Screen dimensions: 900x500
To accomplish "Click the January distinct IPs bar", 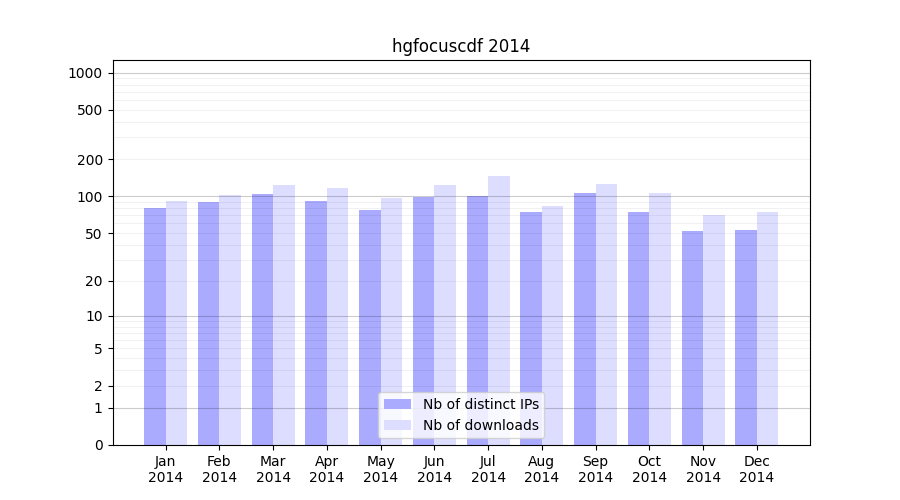I will (x=155, y=326).
